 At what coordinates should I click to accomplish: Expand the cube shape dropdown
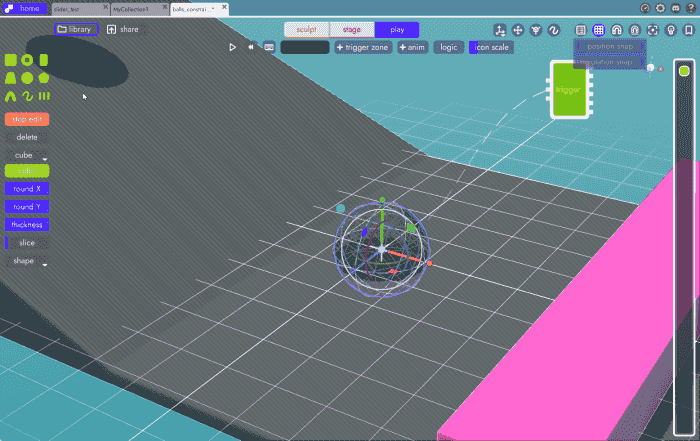point(28,156)
